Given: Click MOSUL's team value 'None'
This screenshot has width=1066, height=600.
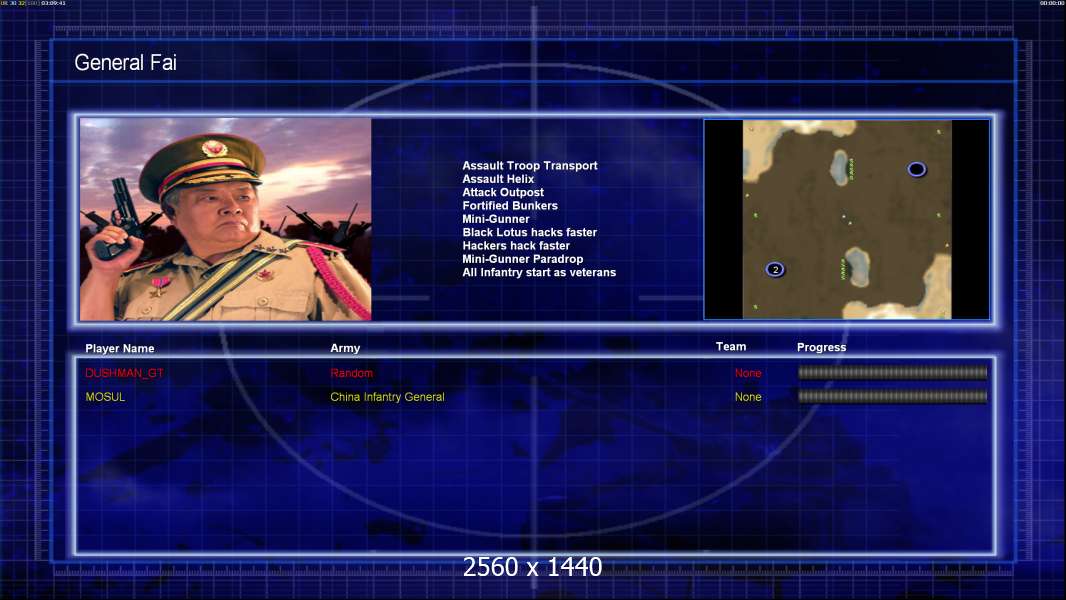Looking at the screenshot, I should 748,397.
